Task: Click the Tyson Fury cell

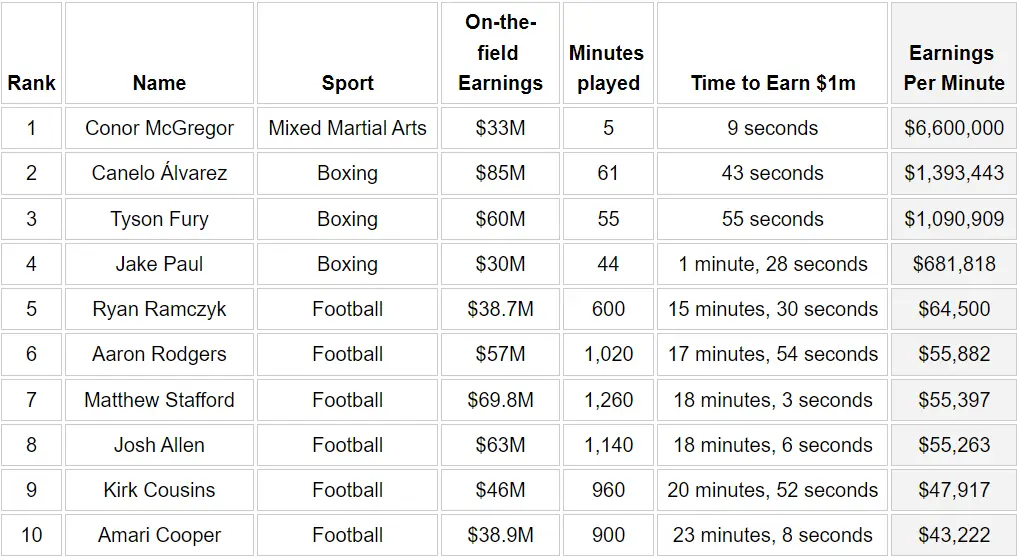Action: click(159, 219)
